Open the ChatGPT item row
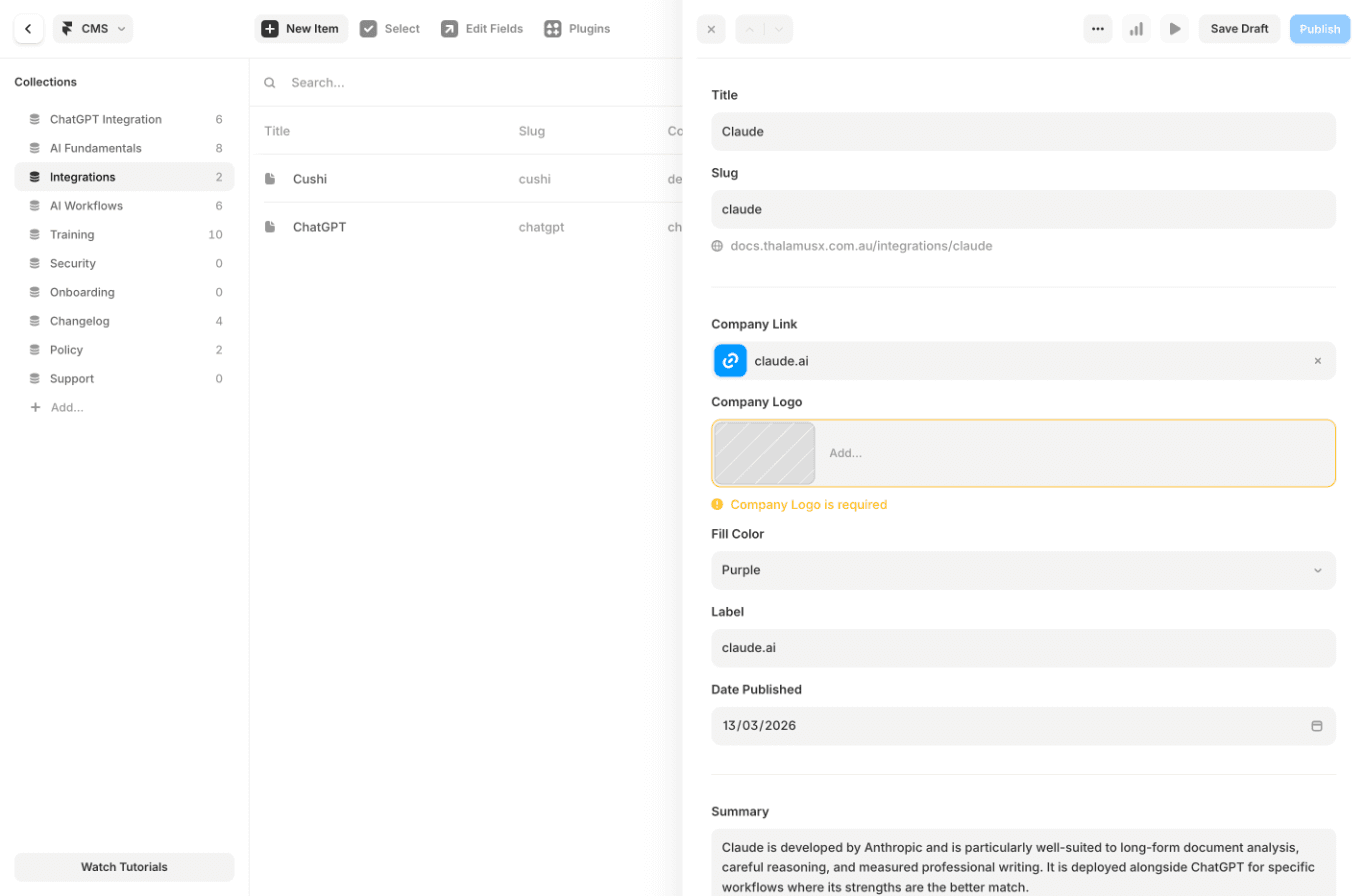The height and width of the screenshot is (896, 1365). point(466,227)
